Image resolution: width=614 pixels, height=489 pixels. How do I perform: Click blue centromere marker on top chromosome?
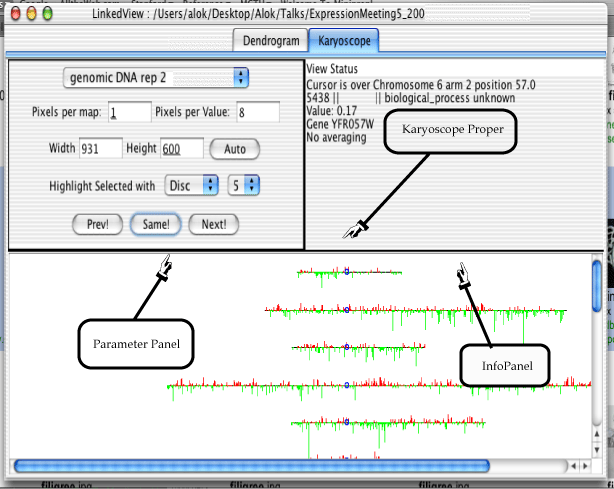[x=347, y=271]
